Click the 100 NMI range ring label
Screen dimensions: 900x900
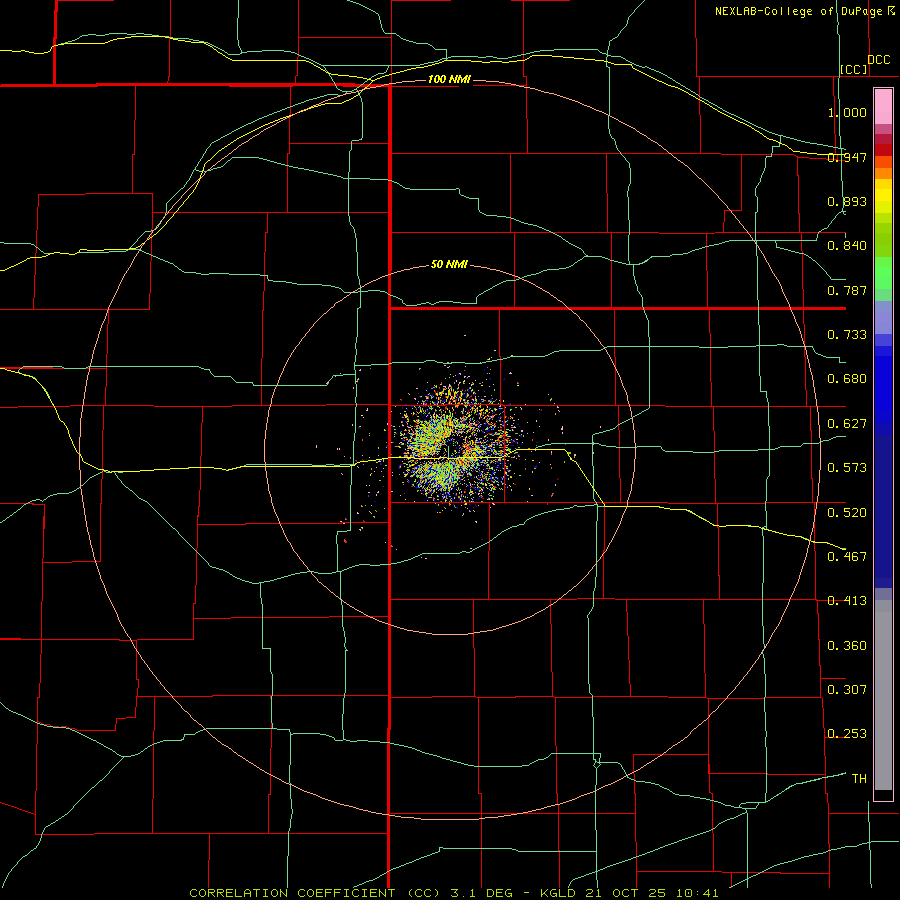(449, 79)
